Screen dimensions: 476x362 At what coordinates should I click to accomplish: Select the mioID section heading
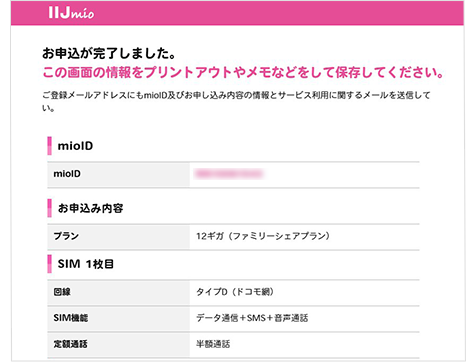point(75,146)
